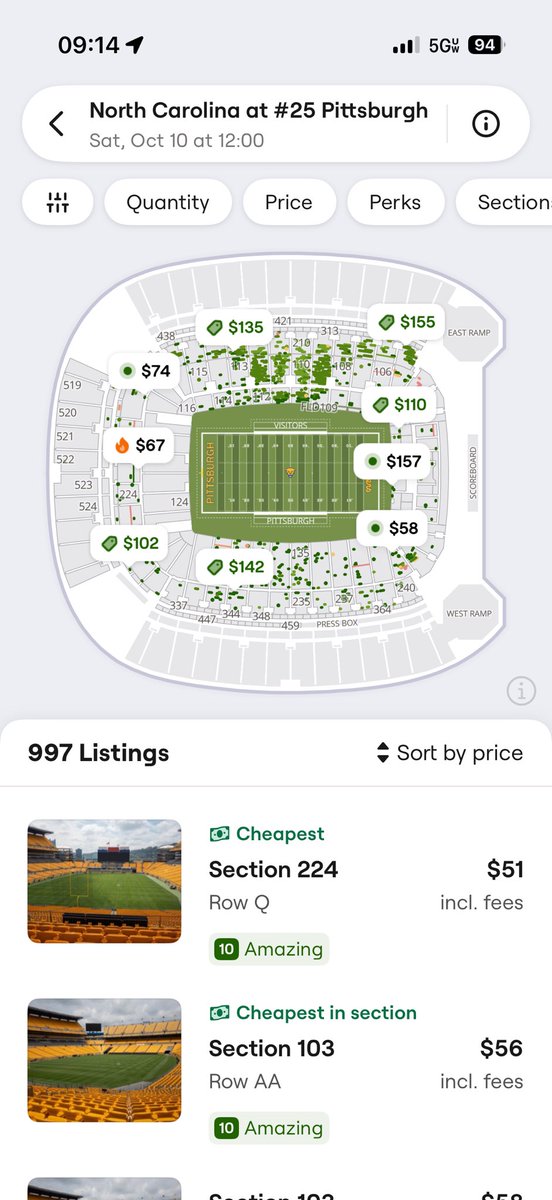Open the Sections filter chip
Screen dimensions: 552x1200
pos(504,202)
